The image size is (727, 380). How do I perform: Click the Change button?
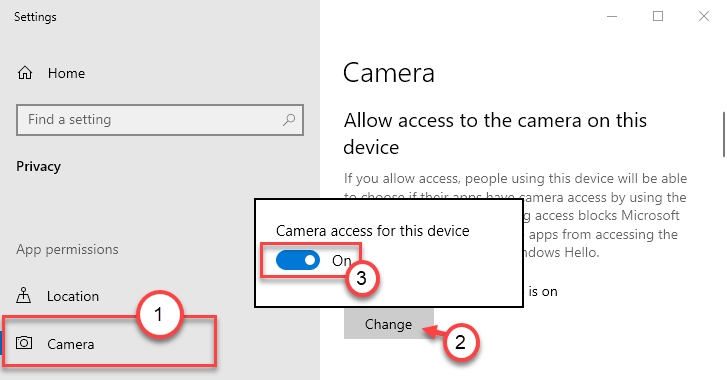[x=389, y=324]
